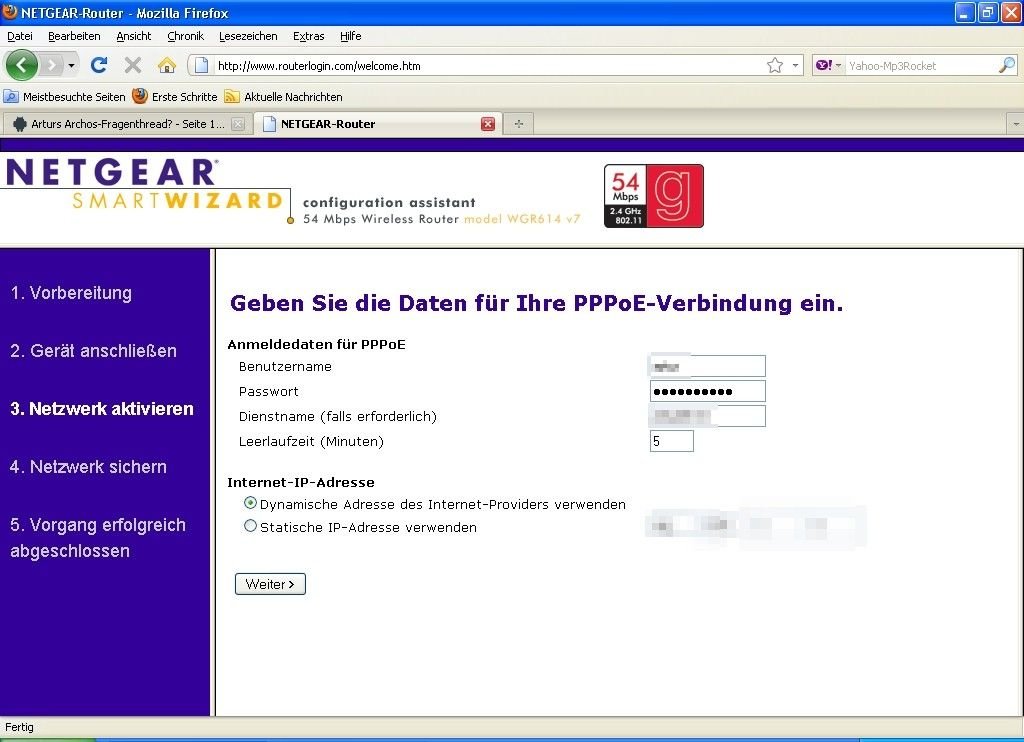The height and width of the screenshot is (742, 1024).
Task: Click the stop loading X icon
Action: coord(133,65)
